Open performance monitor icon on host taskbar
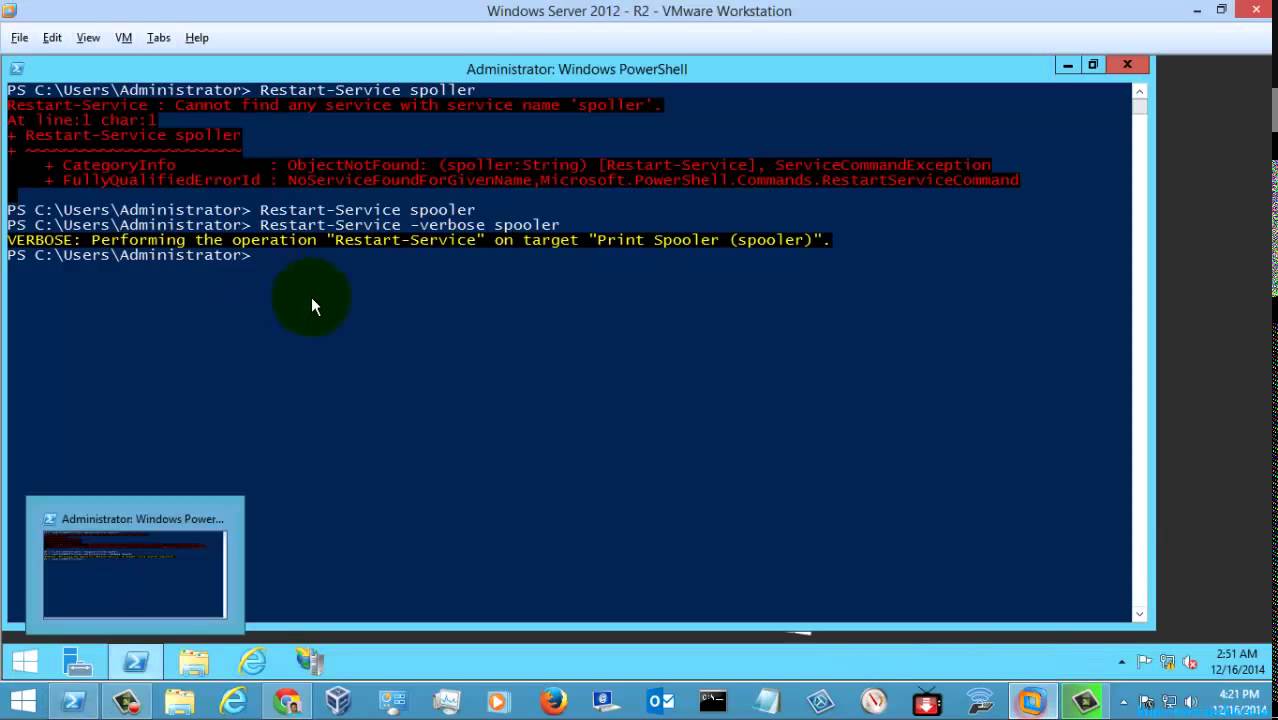Screen dimensions: 1278x720 click(x=446, y=702)
